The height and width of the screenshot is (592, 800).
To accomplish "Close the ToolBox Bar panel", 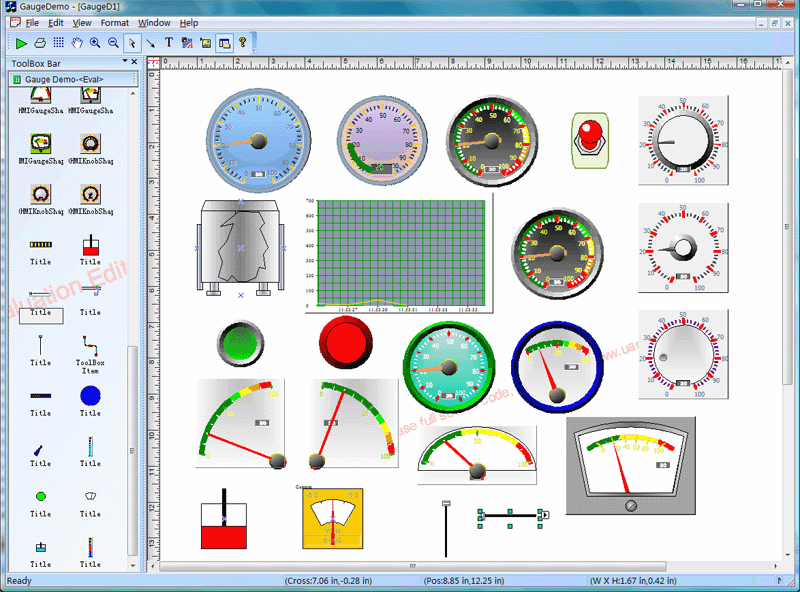I will (134, 63).
